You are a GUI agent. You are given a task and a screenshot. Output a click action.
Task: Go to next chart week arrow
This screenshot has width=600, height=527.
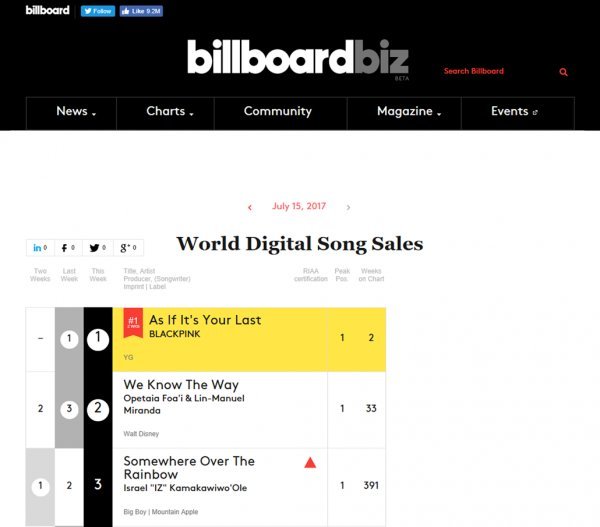click(348, 207)
